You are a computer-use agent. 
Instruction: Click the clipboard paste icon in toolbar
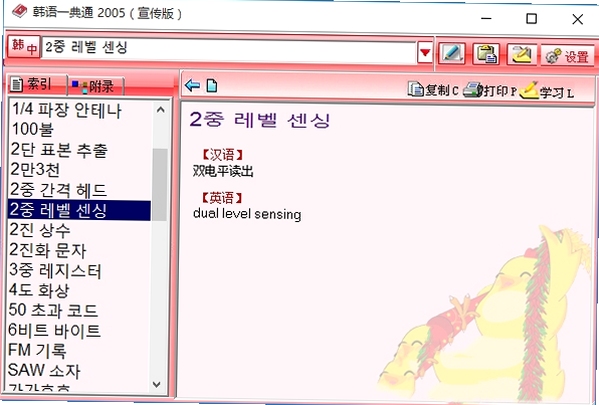[486, 53]
